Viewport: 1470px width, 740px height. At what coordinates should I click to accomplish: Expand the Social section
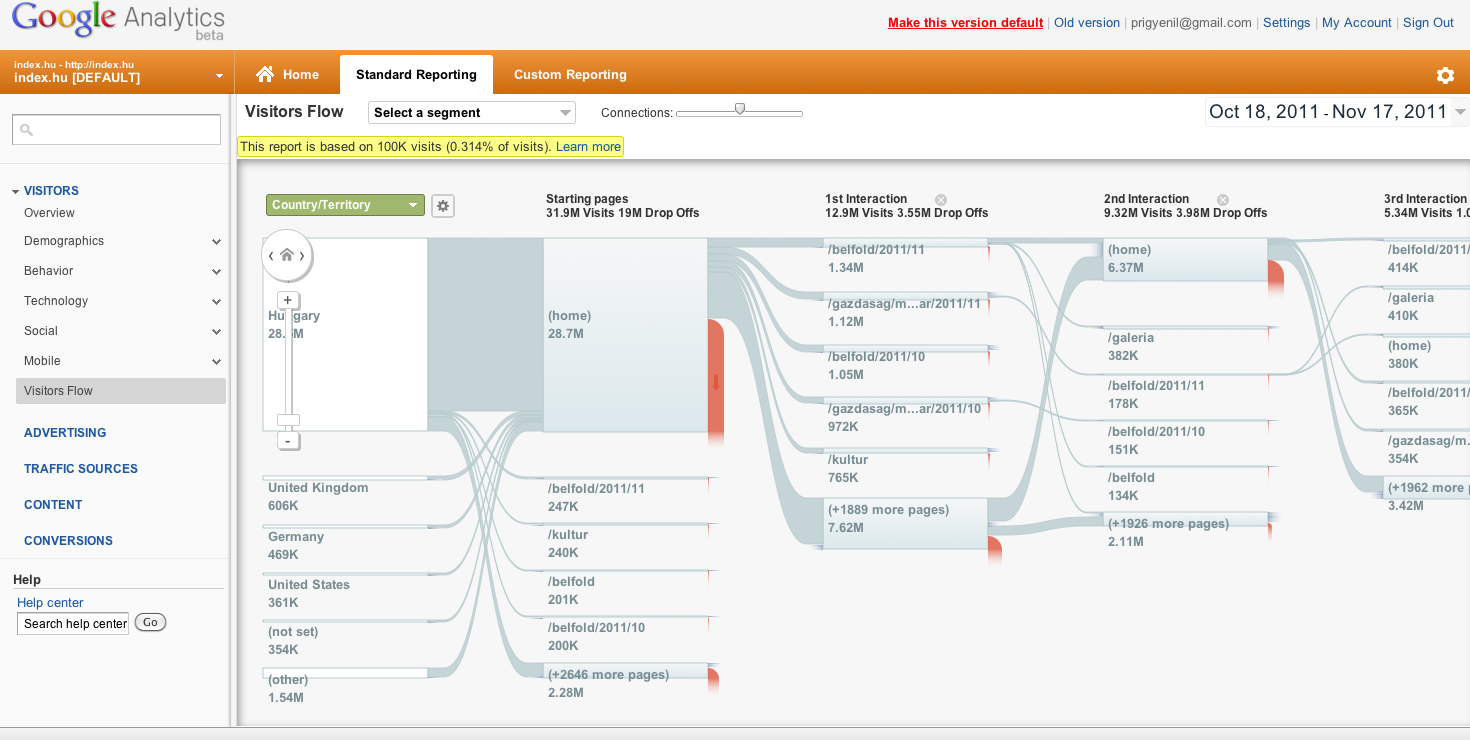[x=217, y=332]
